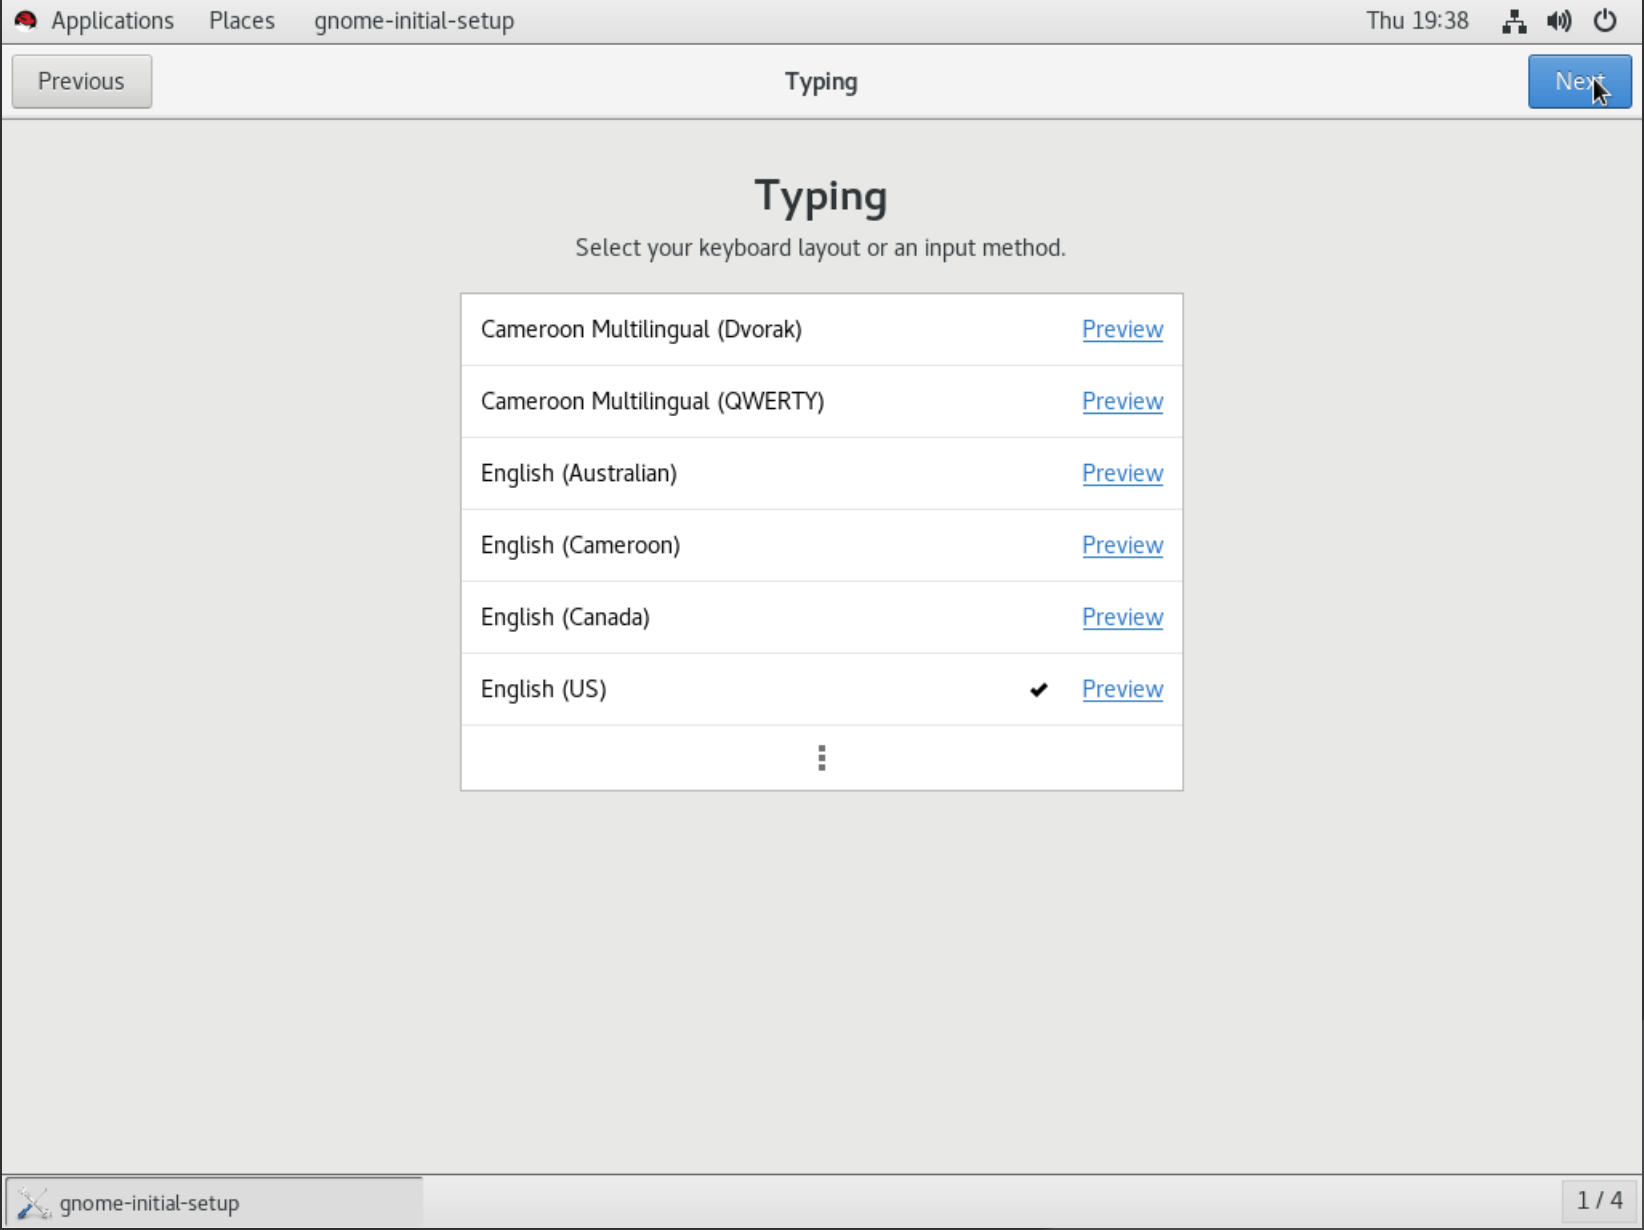Image resolution: width=1644 pixels, height=1230 pixels.
Task: Choose English (Australian) layout row
Action: tap(578, 473)
